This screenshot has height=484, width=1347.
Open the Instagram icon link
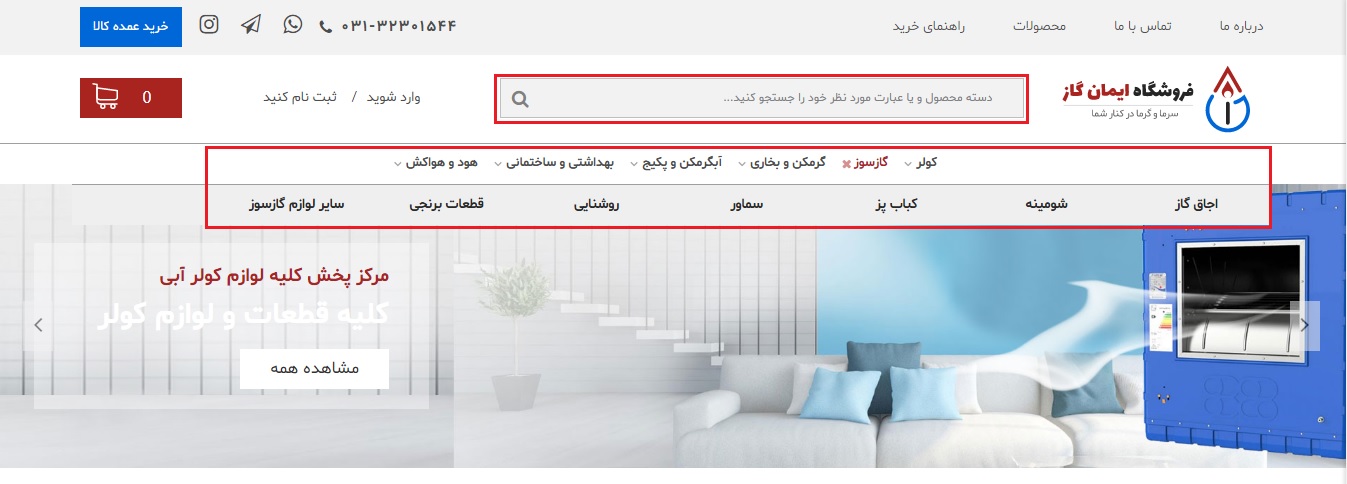click(x=209, y=25)
